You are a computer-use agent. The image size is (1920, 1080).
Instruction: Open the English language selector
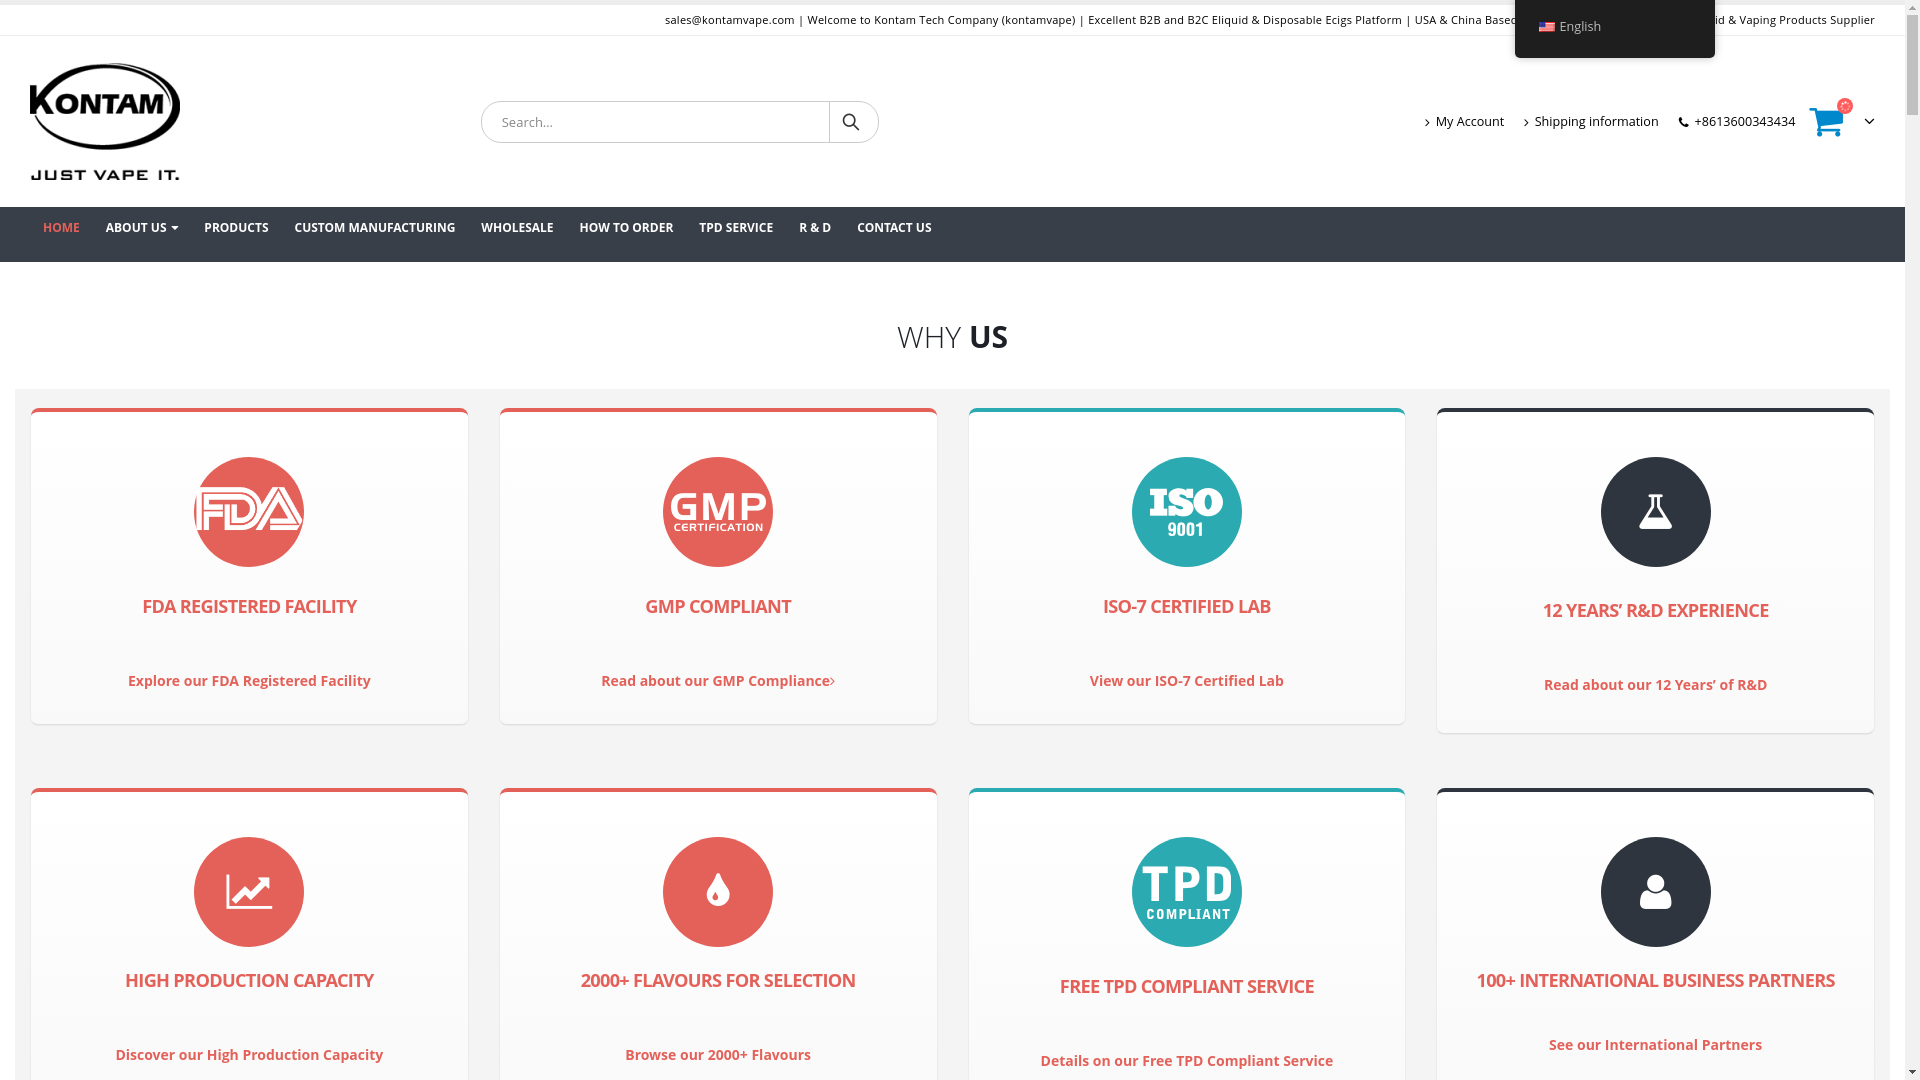pos(1614,27)
